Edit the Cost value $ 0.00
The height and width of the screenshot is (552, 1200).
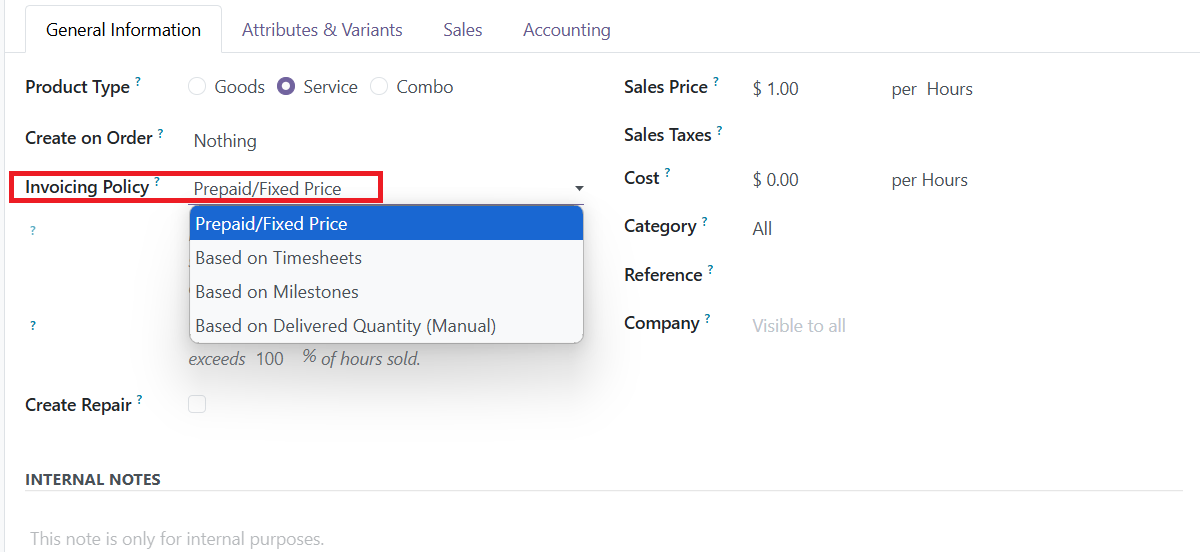(775, 180)
